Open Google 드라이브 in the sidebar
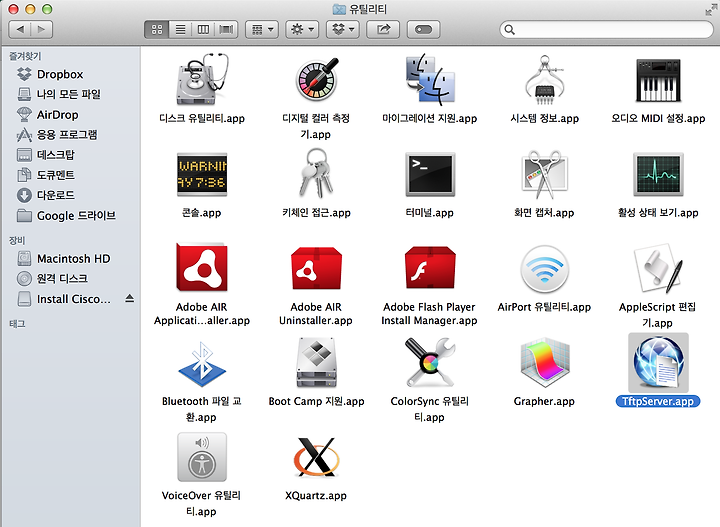The image size is (720, 527). [76, 215]
